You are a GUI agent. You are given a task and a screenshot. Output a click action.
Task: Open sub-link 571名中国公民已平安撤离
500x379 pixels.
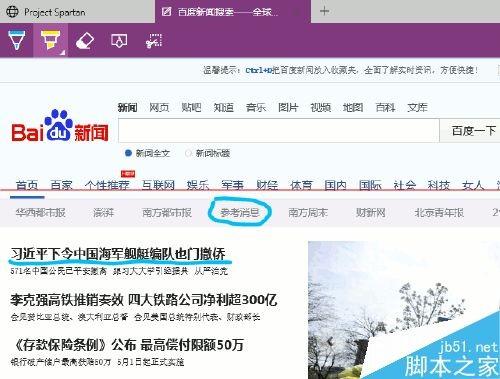(58, 271)
